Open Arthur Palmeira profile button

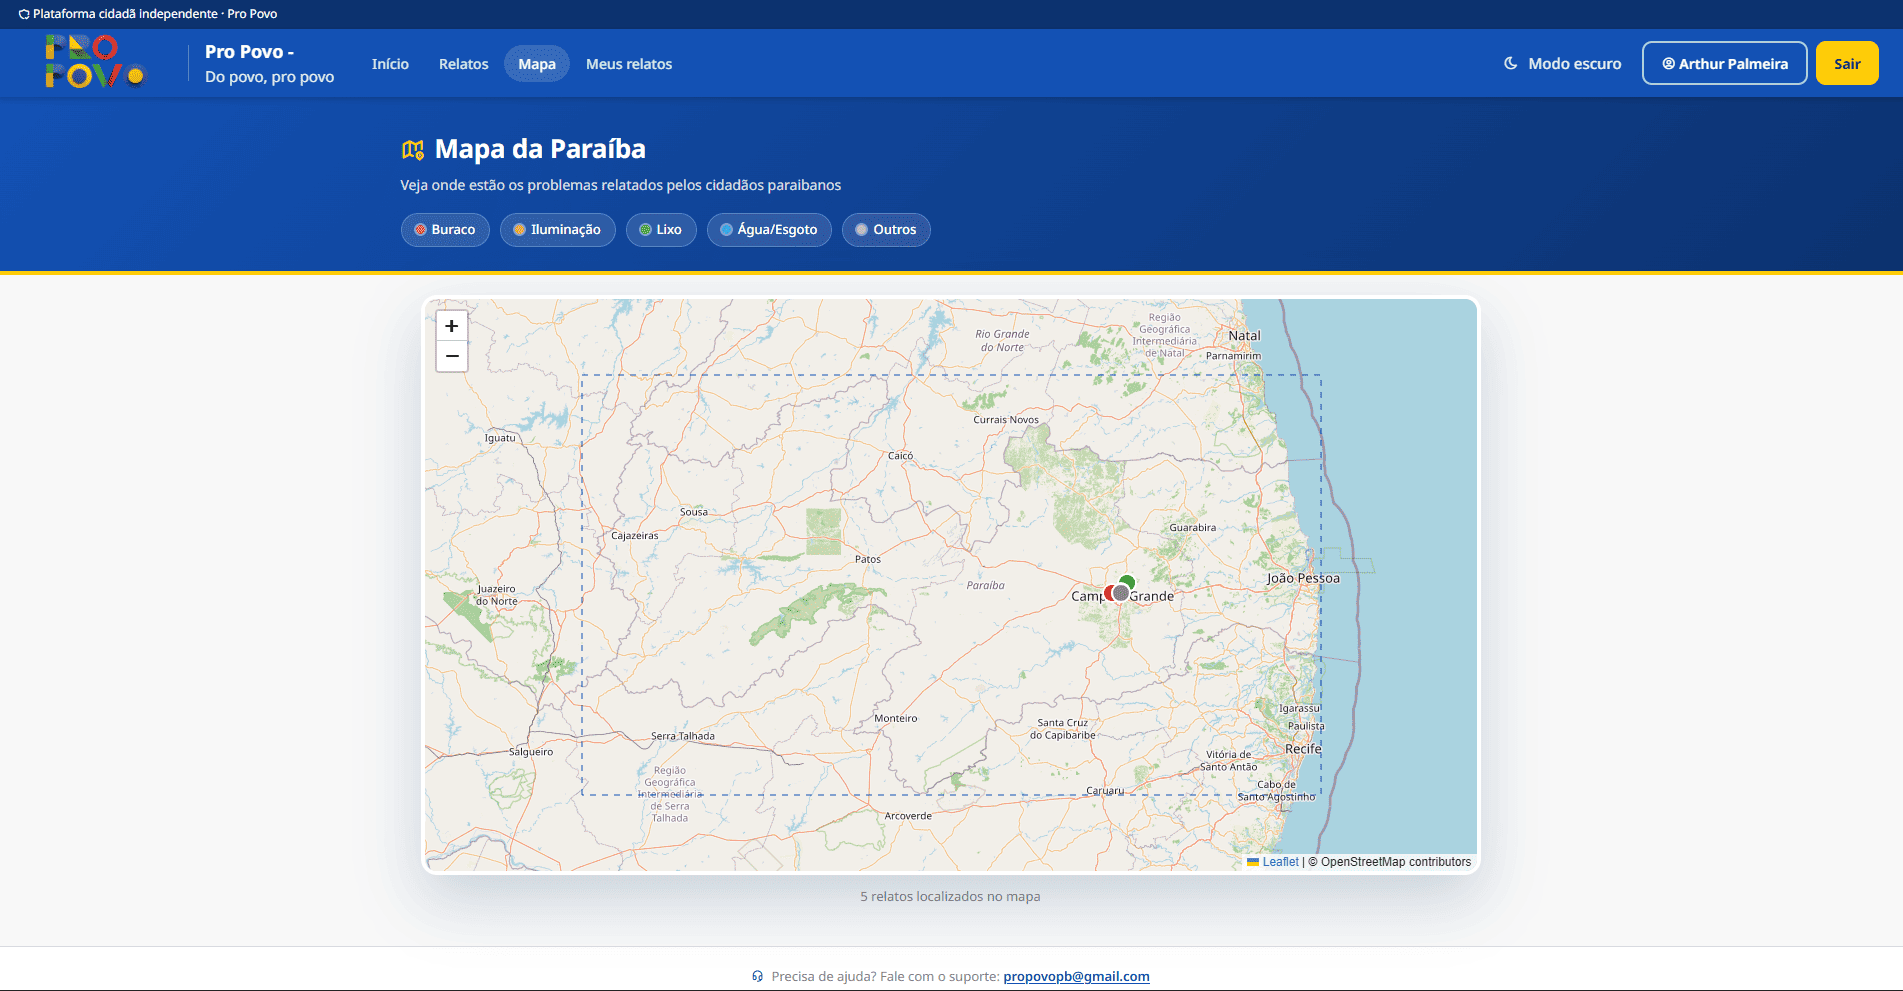(x=1724, y=63)
